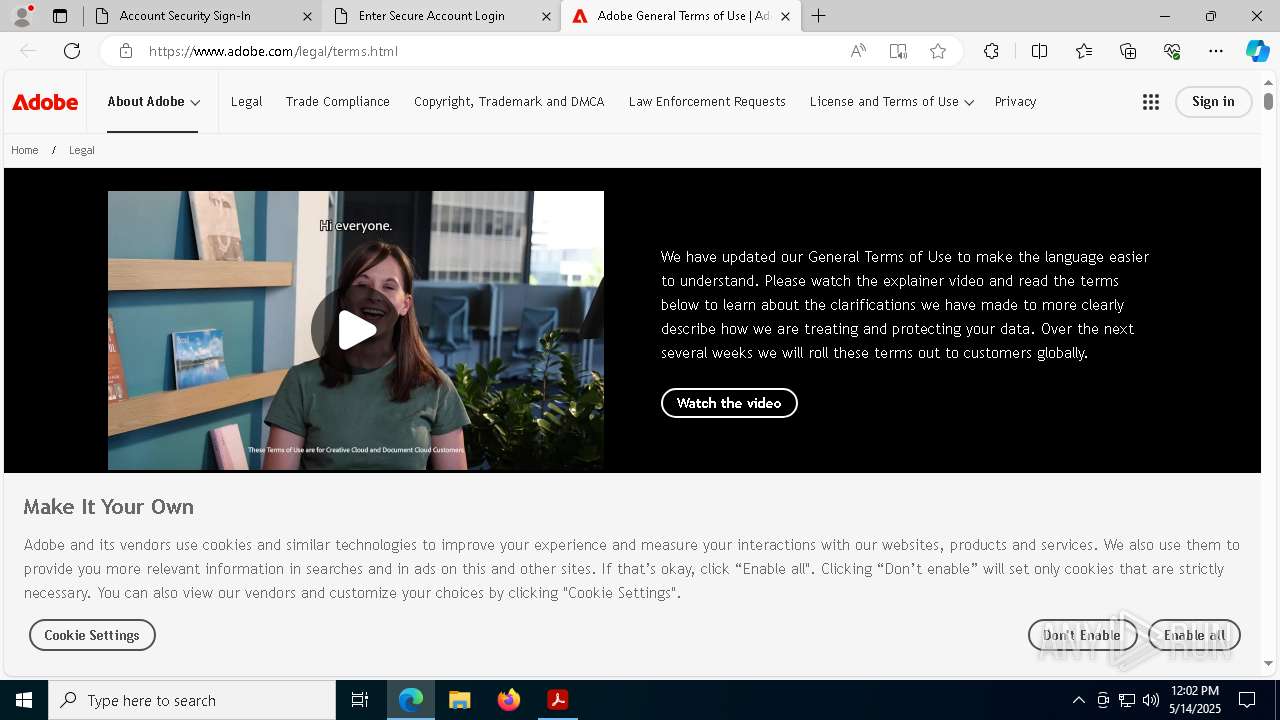Click the page vertical scrollbar thumb
This screenshot has width=1280, height=720.
(1268, 101)
